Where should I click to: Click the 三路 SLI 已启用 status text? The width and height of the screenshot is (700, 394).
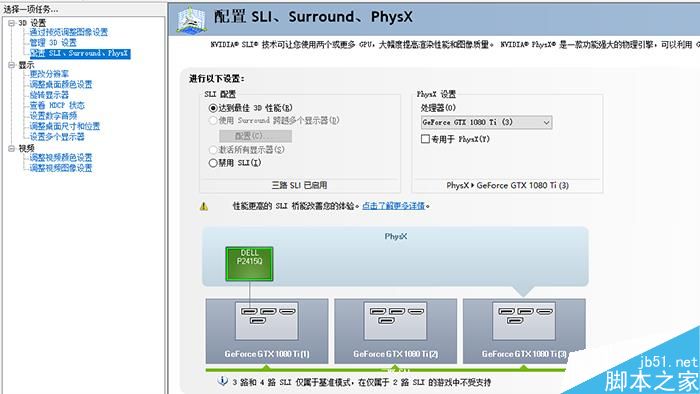click(x=300, y=185)
